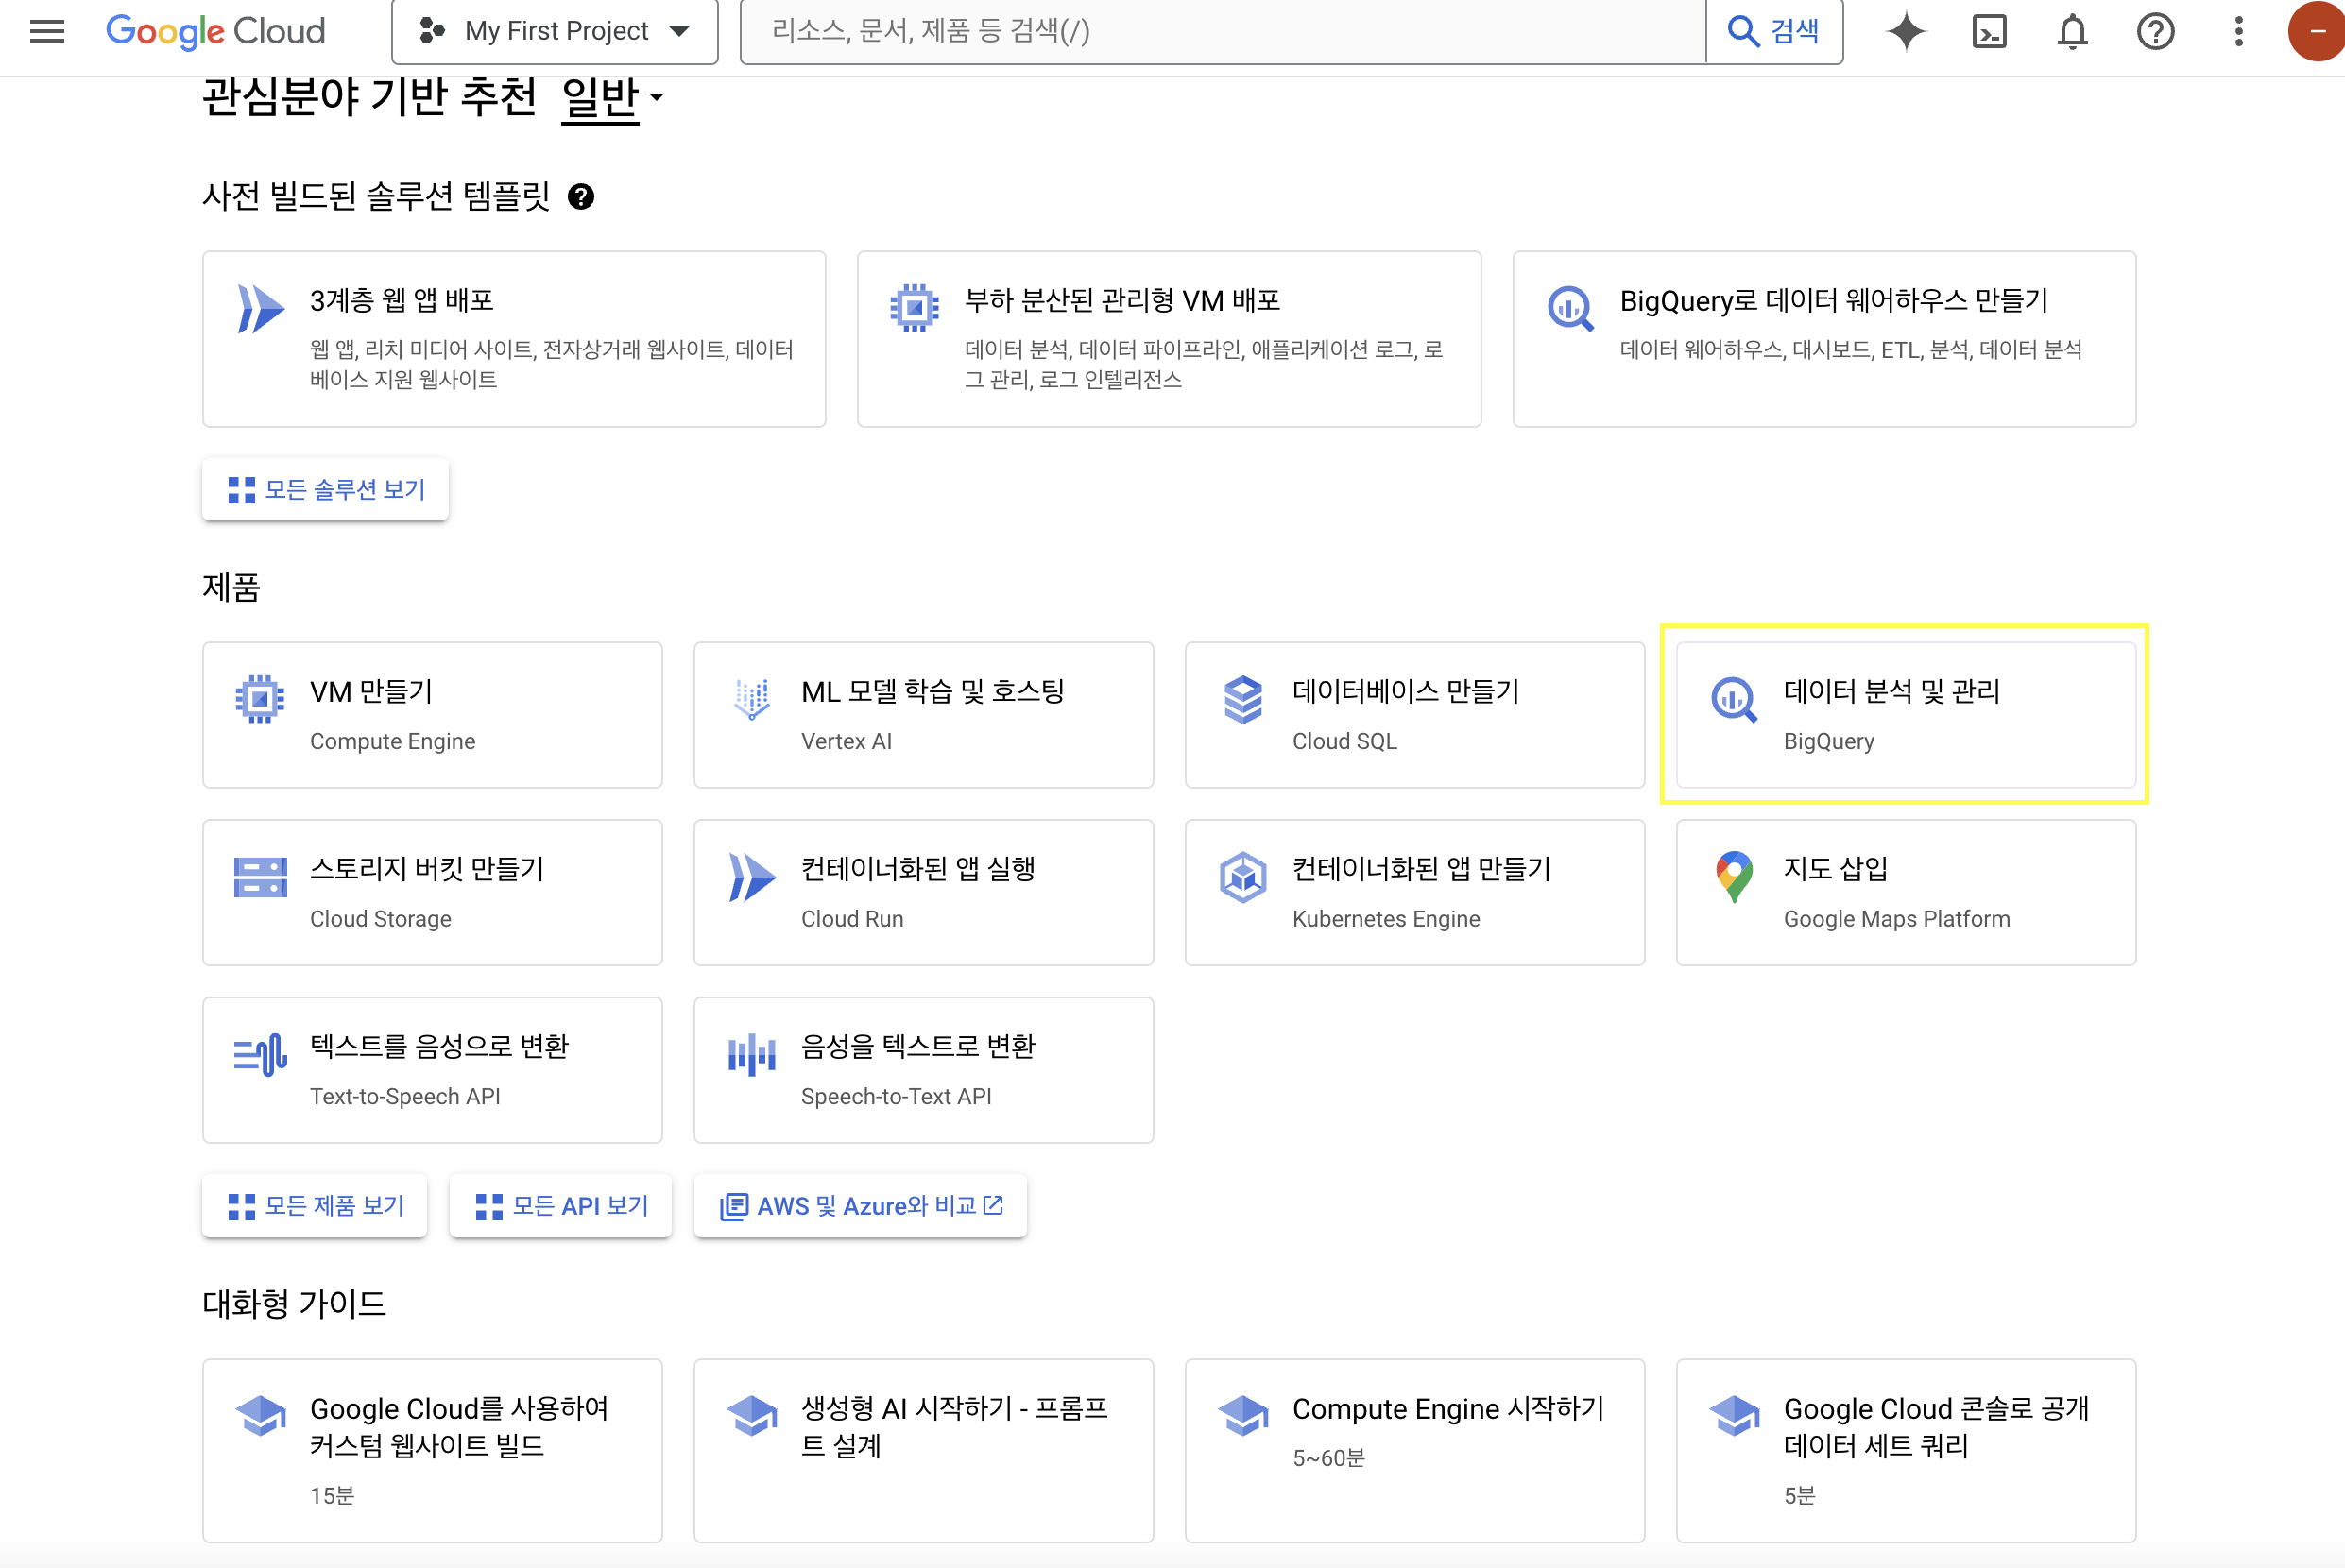2345x1568 pixels.
Task: Open the 일반 interest dropdown
Action: tap(612, 98)
